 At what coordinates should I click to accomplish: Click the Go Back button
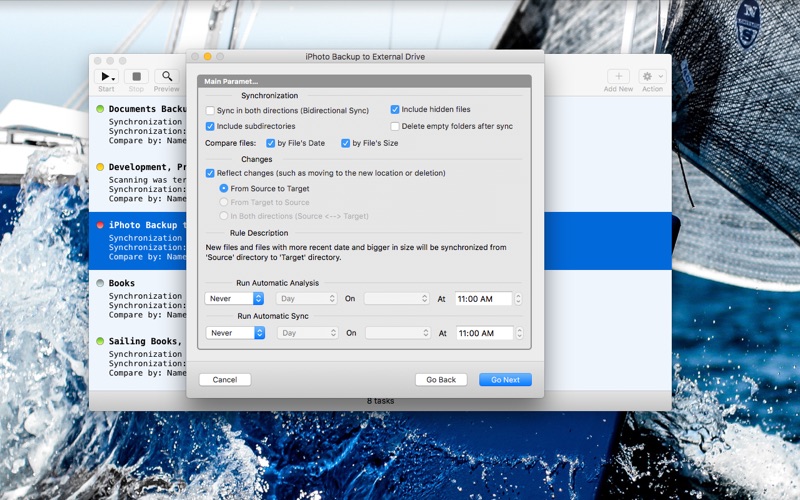pyautogui.click(x=441, y=380)
